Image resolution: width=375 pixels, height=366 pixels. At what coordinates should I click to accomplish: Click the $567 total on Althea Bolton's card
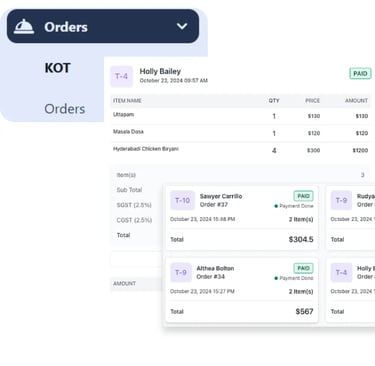point(304,311)
